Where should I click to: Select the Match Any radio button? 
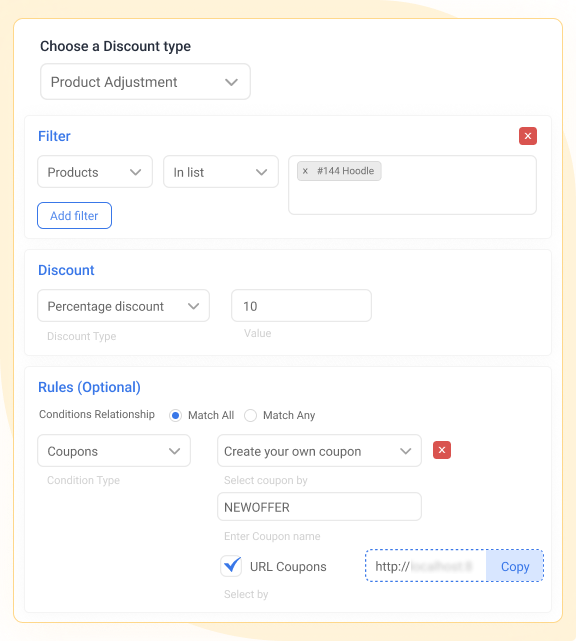click(250, 415)
